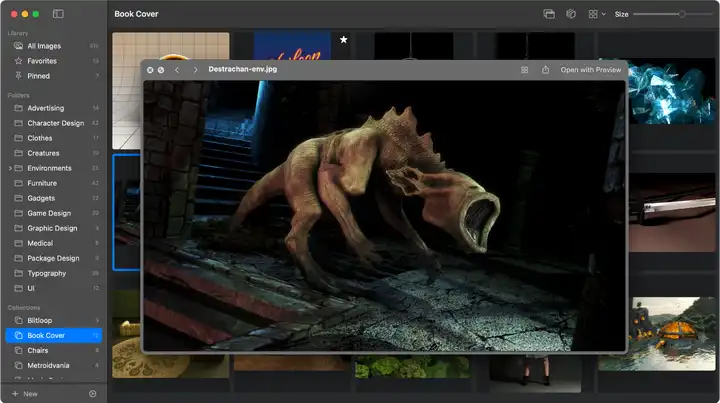Viewport: 720px width, 403px height.
Task: Open the Clothes folder
Action: pyautogui.click(x=54, y=138)
